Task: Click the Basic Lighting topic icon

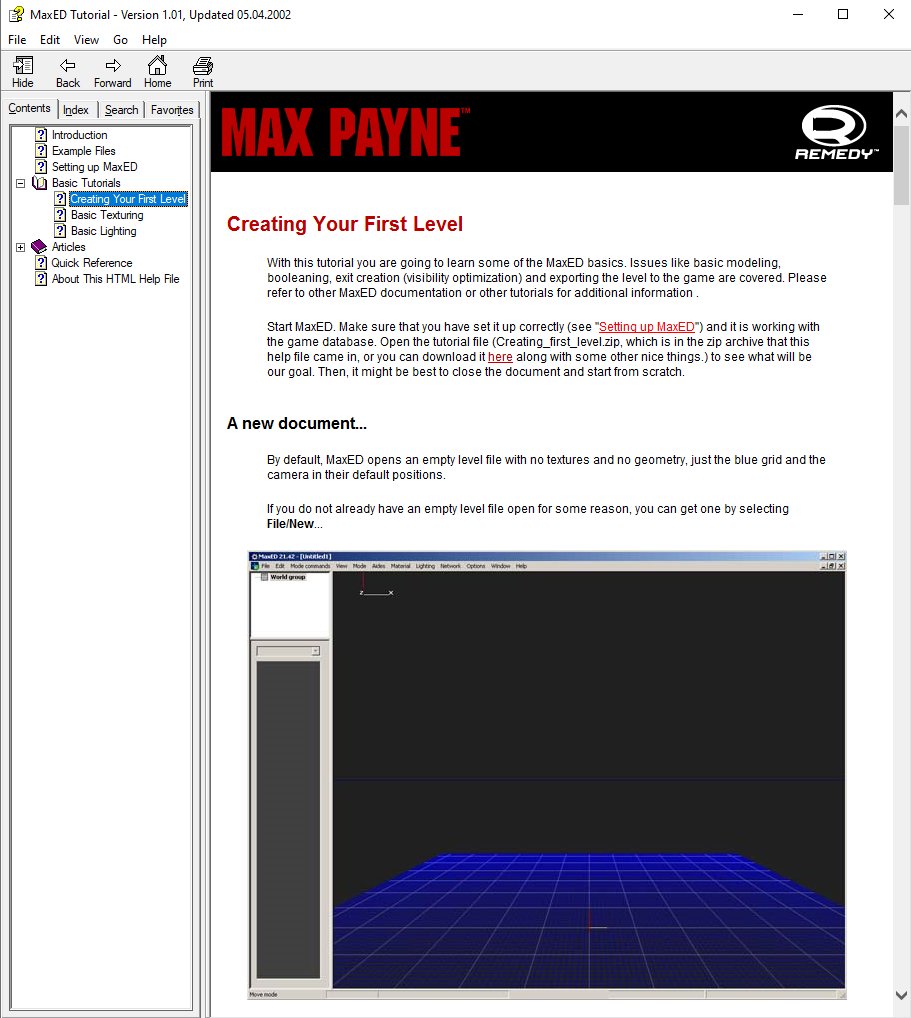Action: coord(60,230)
